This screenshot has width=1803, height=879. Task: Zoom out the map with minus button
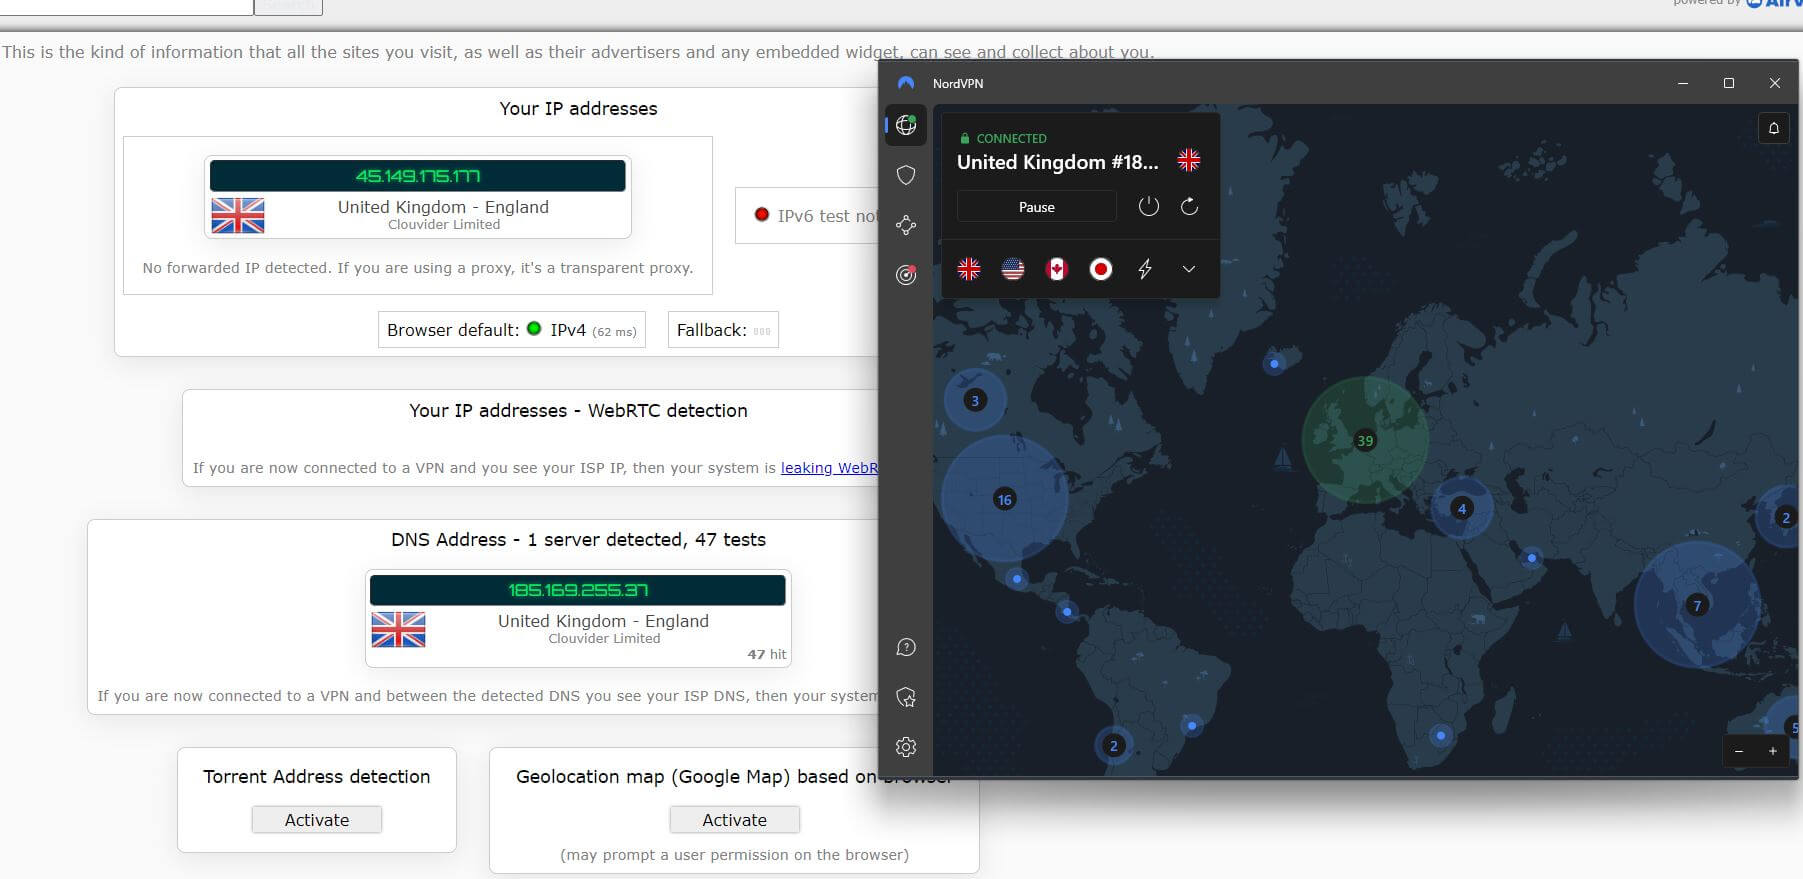[x=1739, y=751]
